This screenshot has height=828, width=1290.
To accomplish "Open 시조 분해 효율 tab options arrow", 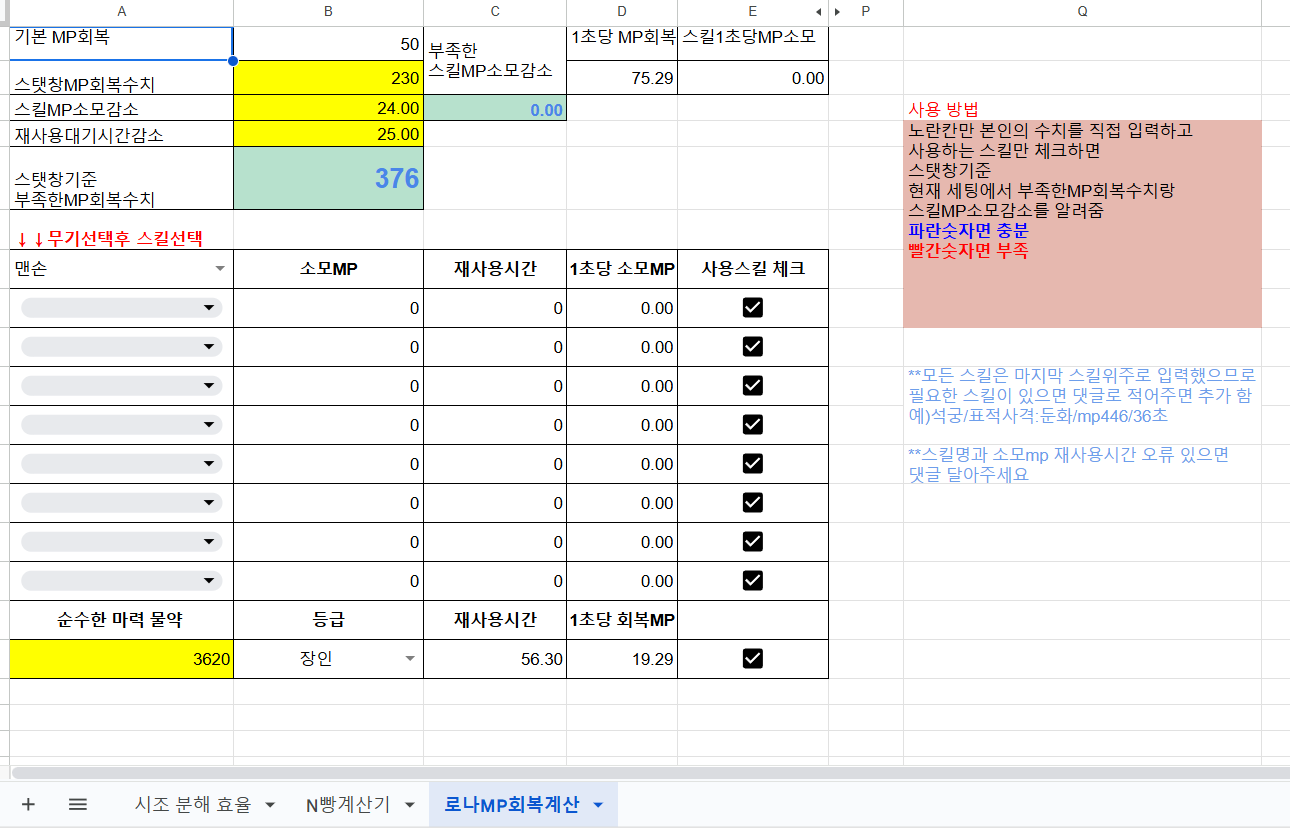I will tap(269, 805).
